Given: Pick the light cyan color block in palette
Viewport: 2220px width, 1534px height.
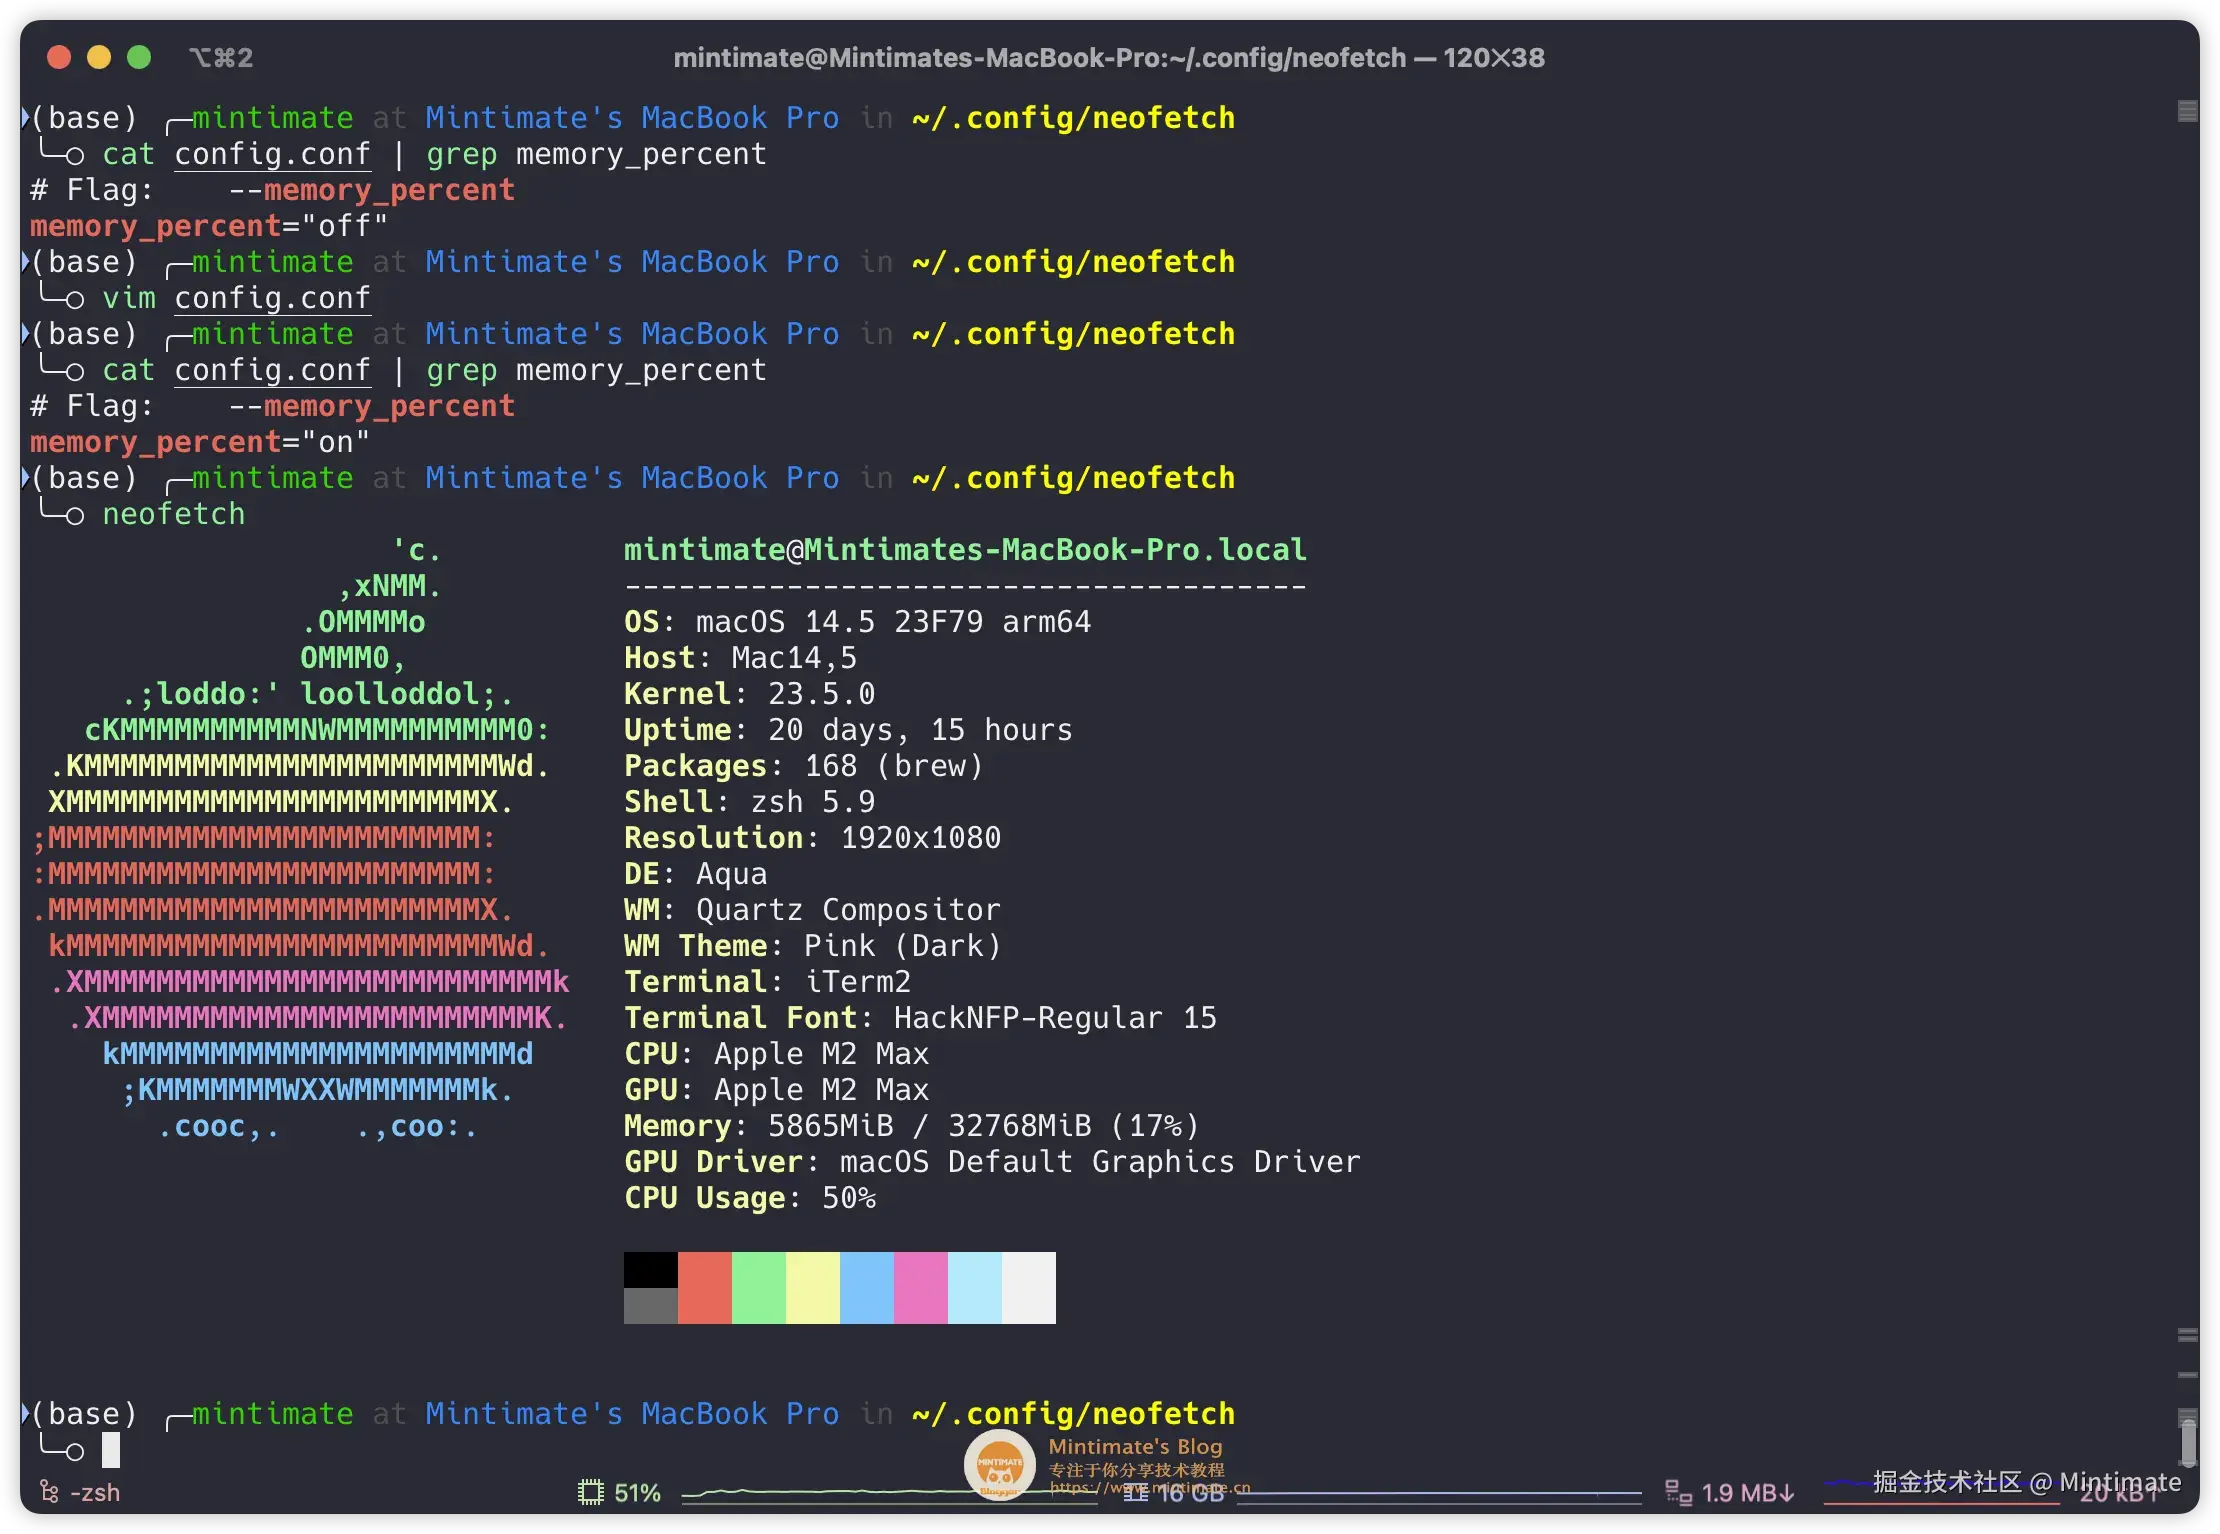Looking at the screenshot, I should (975, 1288).
